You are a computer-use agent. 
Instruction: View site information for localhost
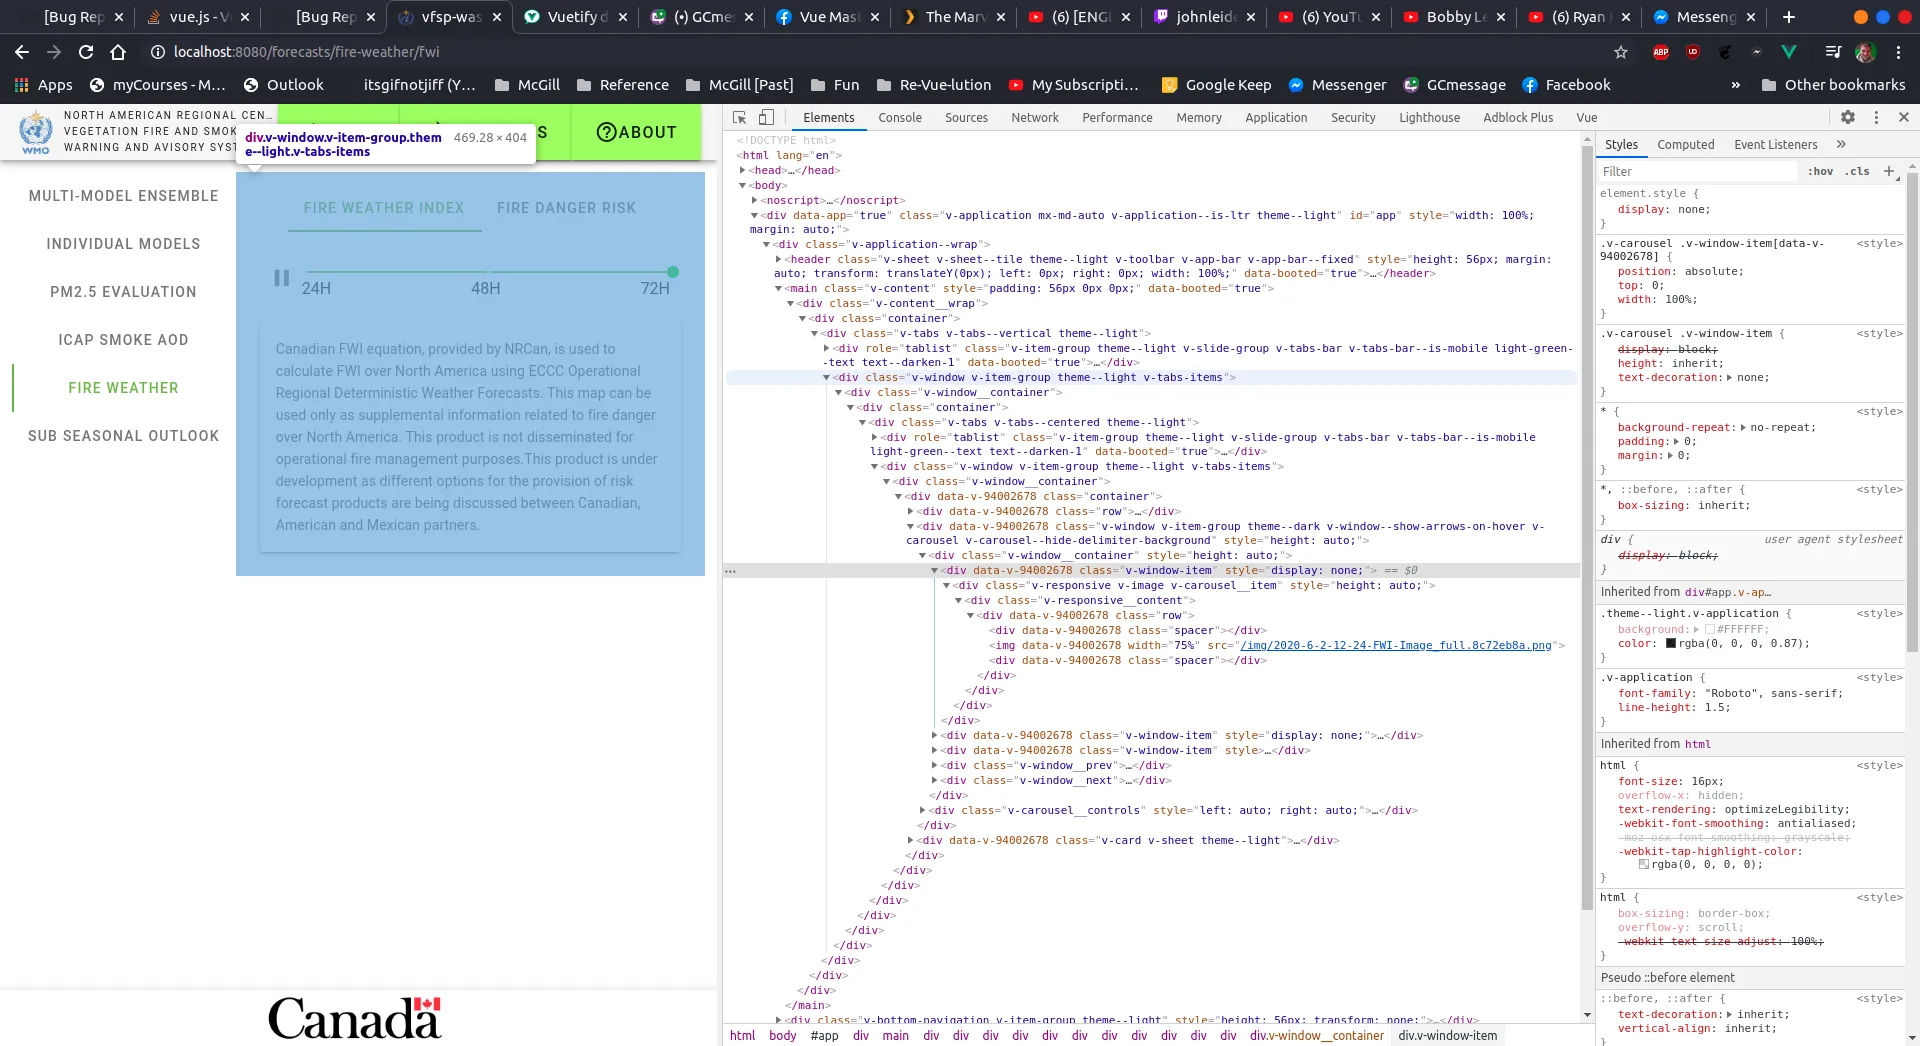pos(157,52)
